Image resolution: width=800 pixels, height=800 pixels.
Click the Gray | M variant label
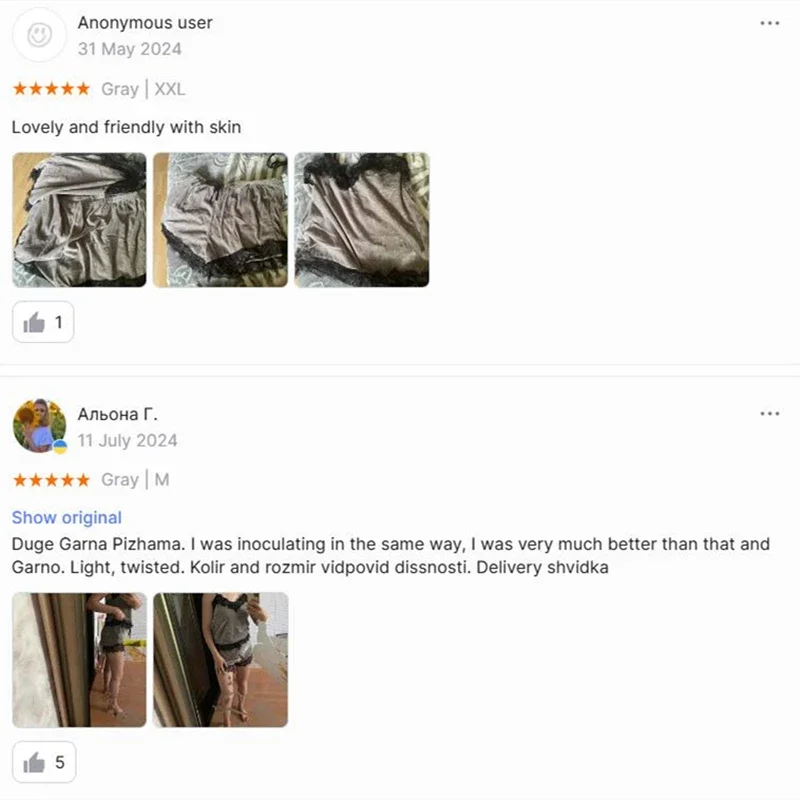tap(135, 480)
